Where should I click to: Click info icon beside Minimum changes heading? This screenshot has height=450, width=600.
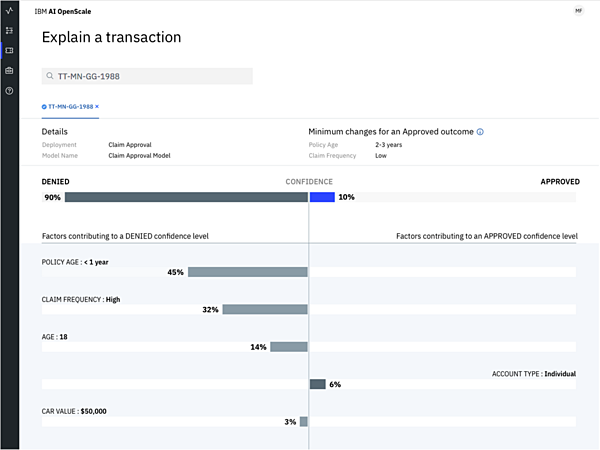point(480,132)
